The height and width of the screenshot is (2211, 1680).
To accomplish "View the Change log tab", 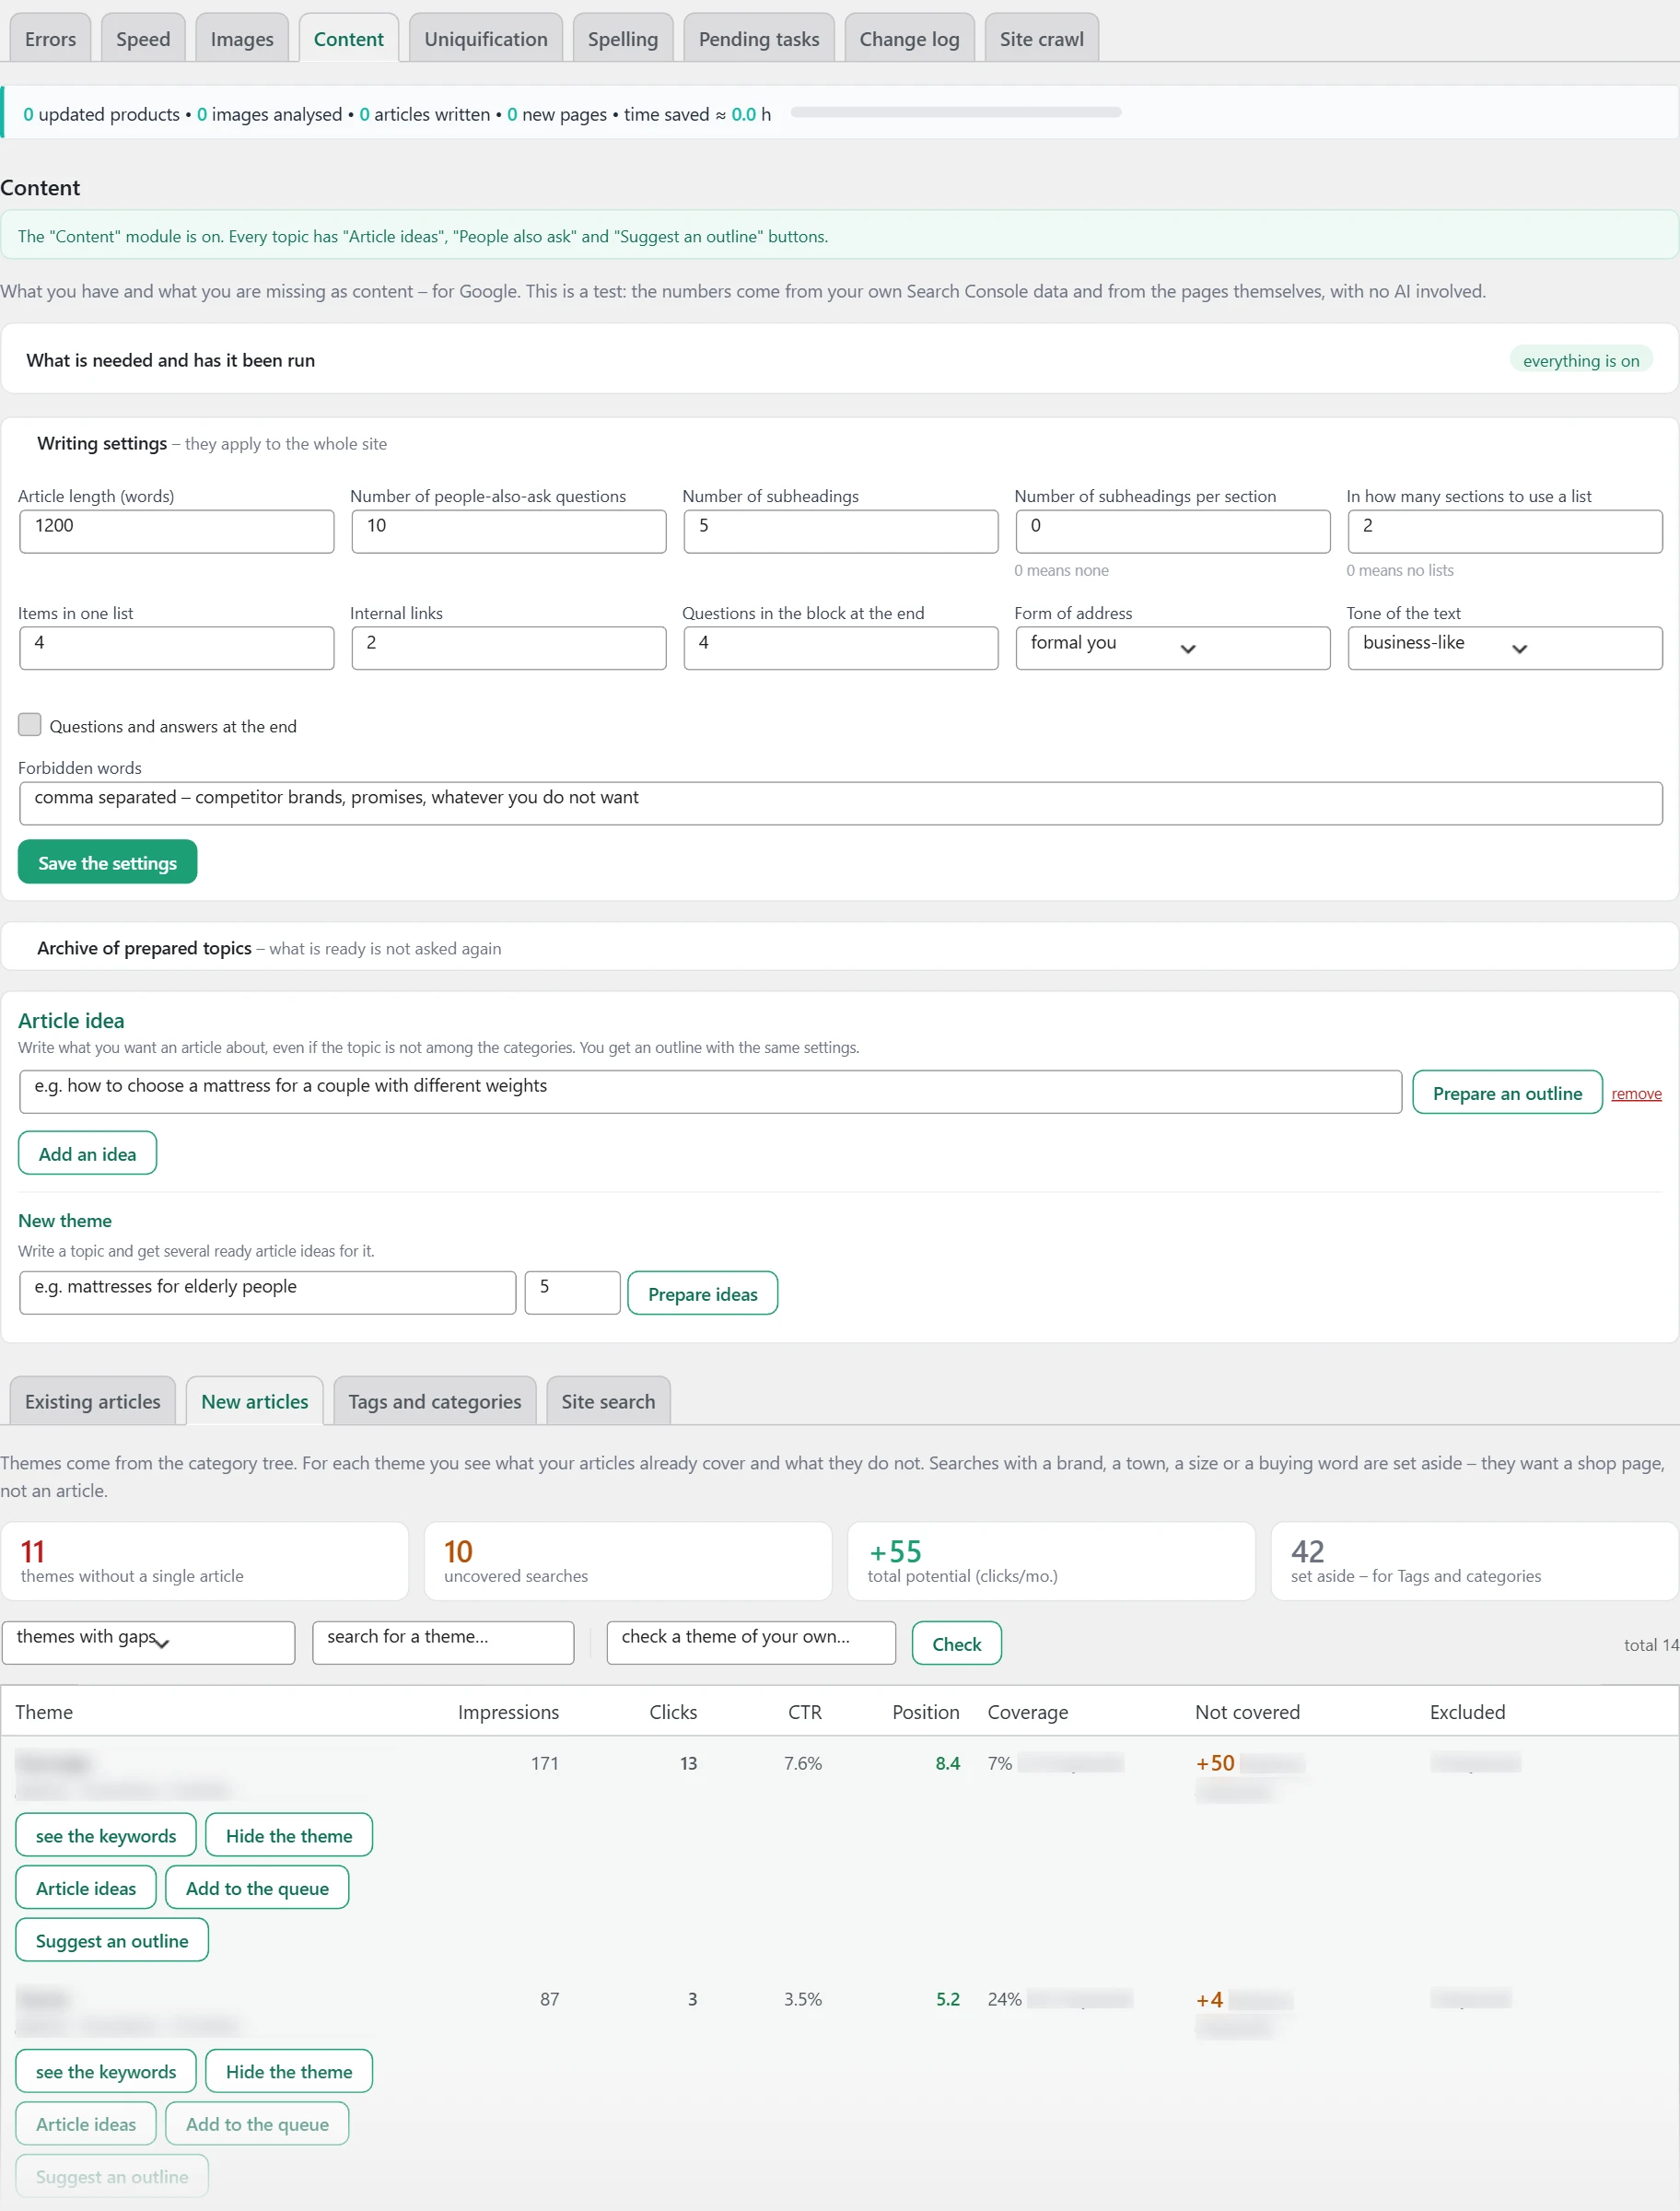I will pyautogui.click(x=909, y=38).
